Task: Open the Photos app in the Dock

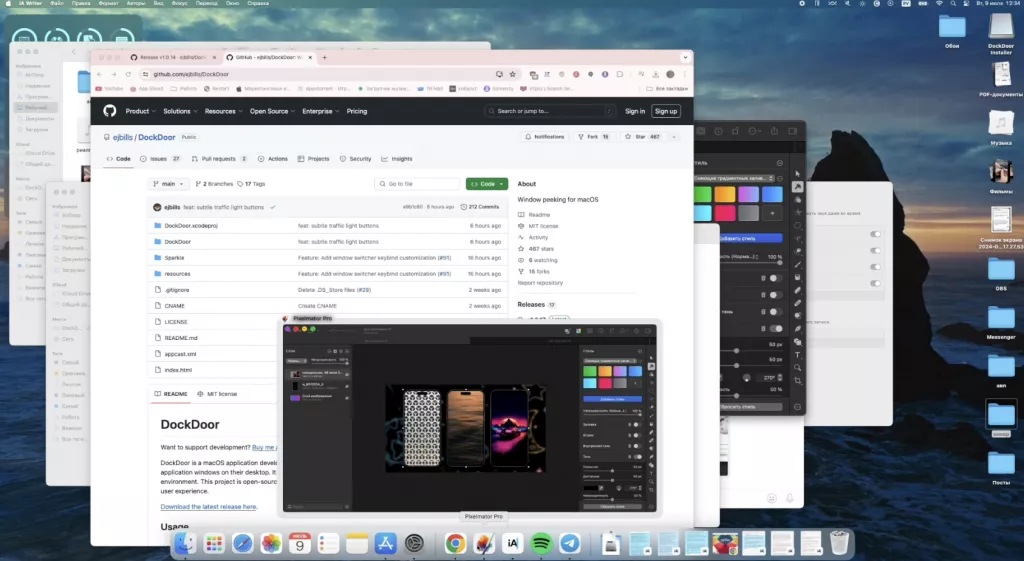Action: point(271,543)
